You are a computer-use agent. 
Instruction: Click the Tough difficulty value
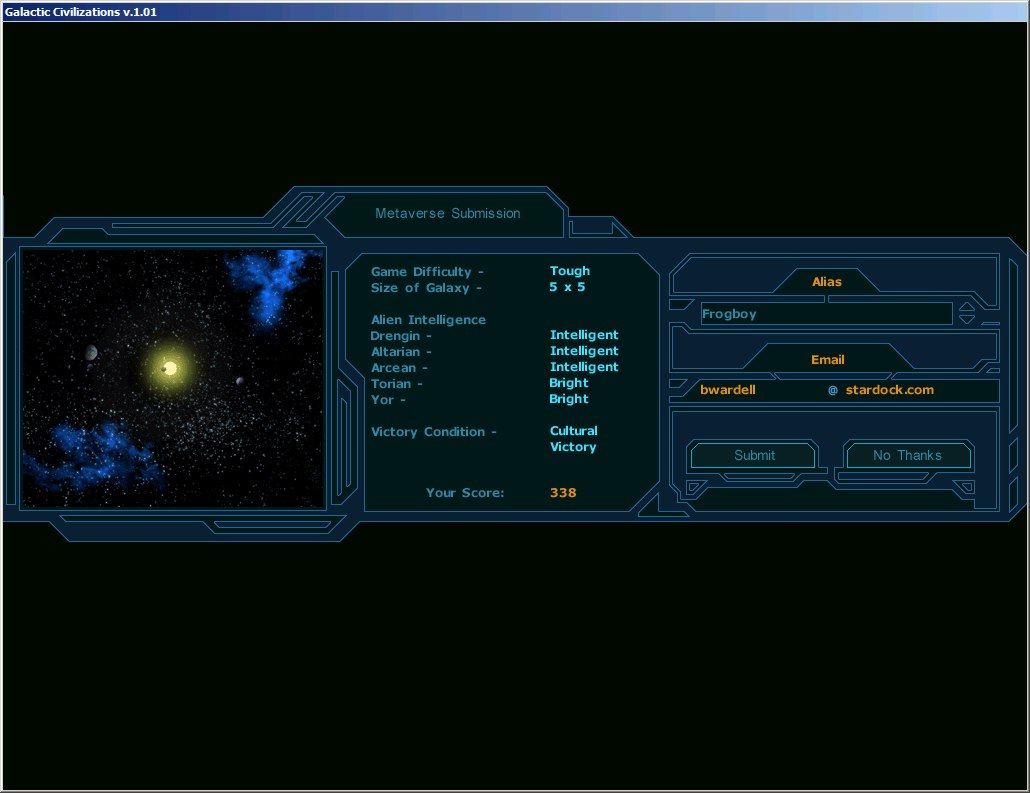(570, 271)
